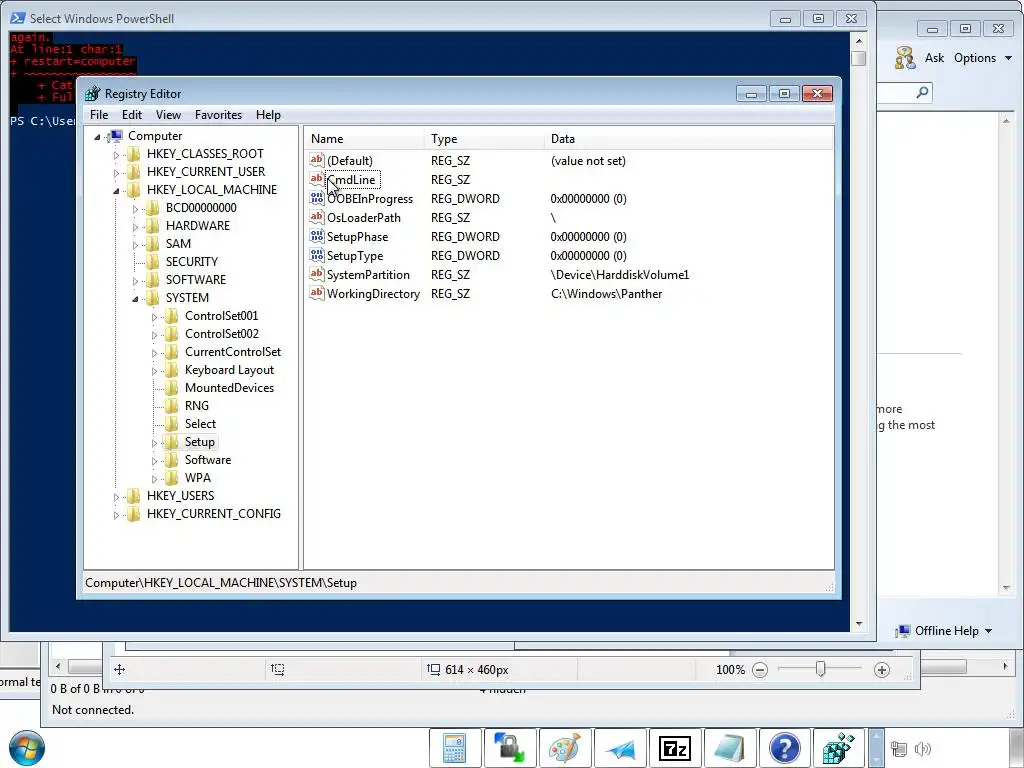Click the OsLoaderPath string value icon
Viewport: 1024px width, 768px height.
317,217
